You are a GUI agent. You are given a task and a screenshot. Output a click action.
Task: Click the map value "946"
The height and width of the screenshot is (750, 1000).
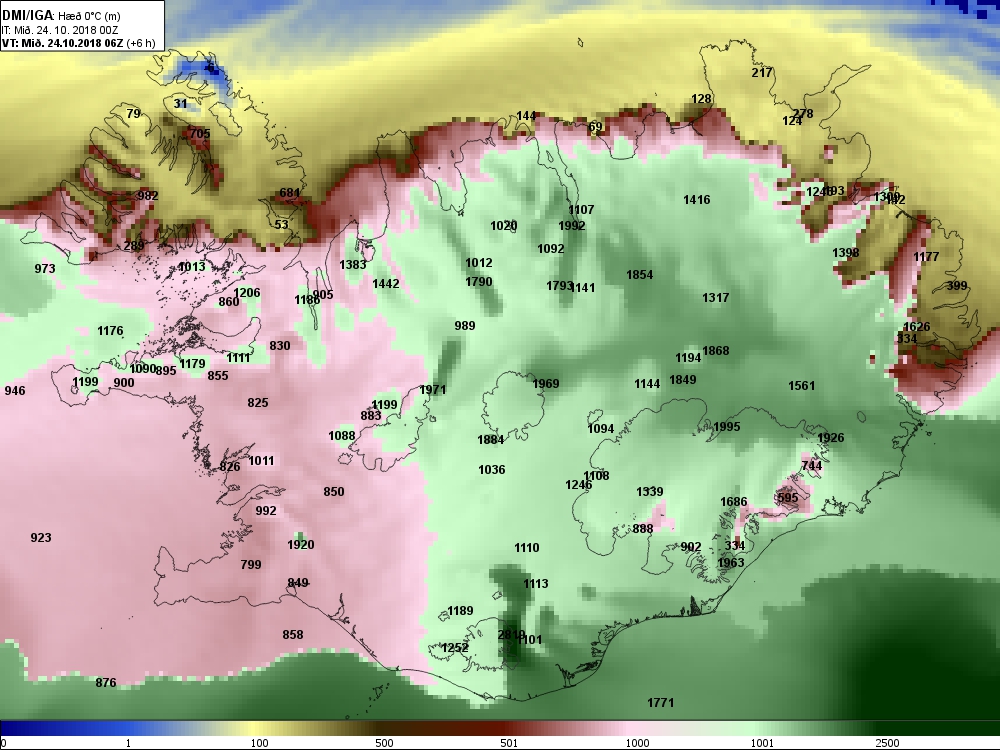point(15,390)
